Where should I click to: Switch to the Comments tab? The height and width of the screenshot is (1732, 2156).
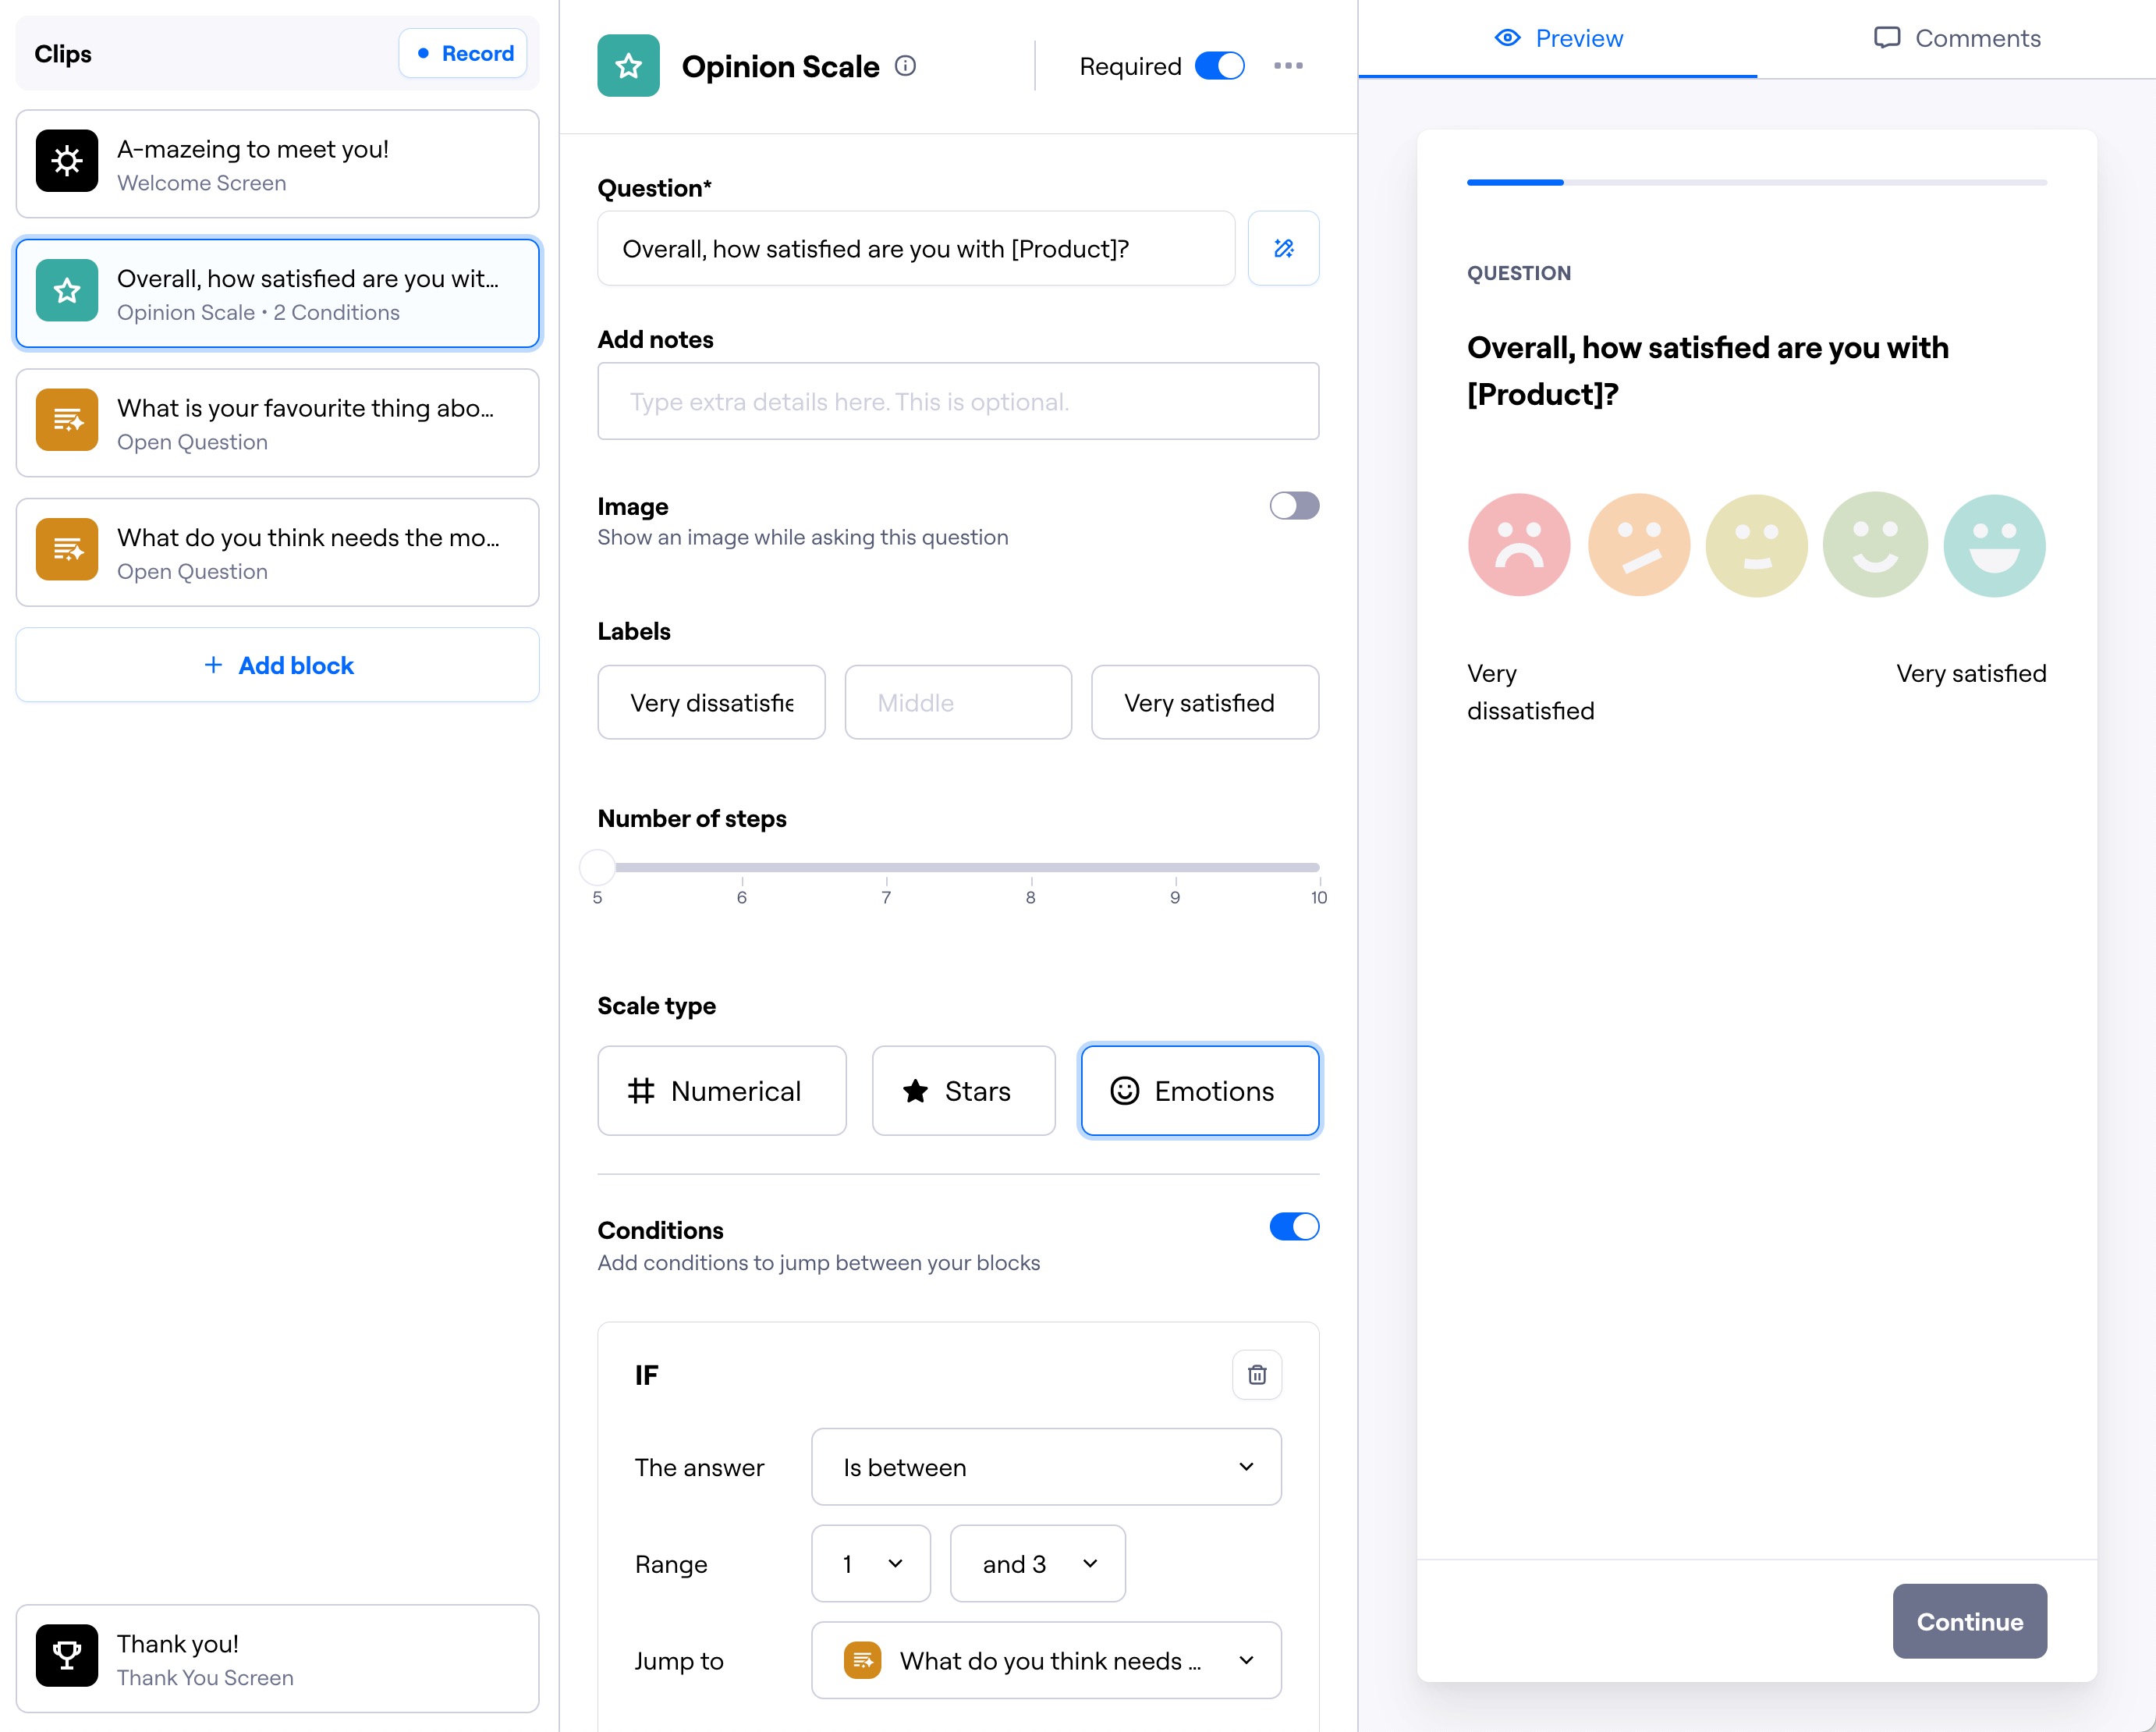pos(1956,38)
